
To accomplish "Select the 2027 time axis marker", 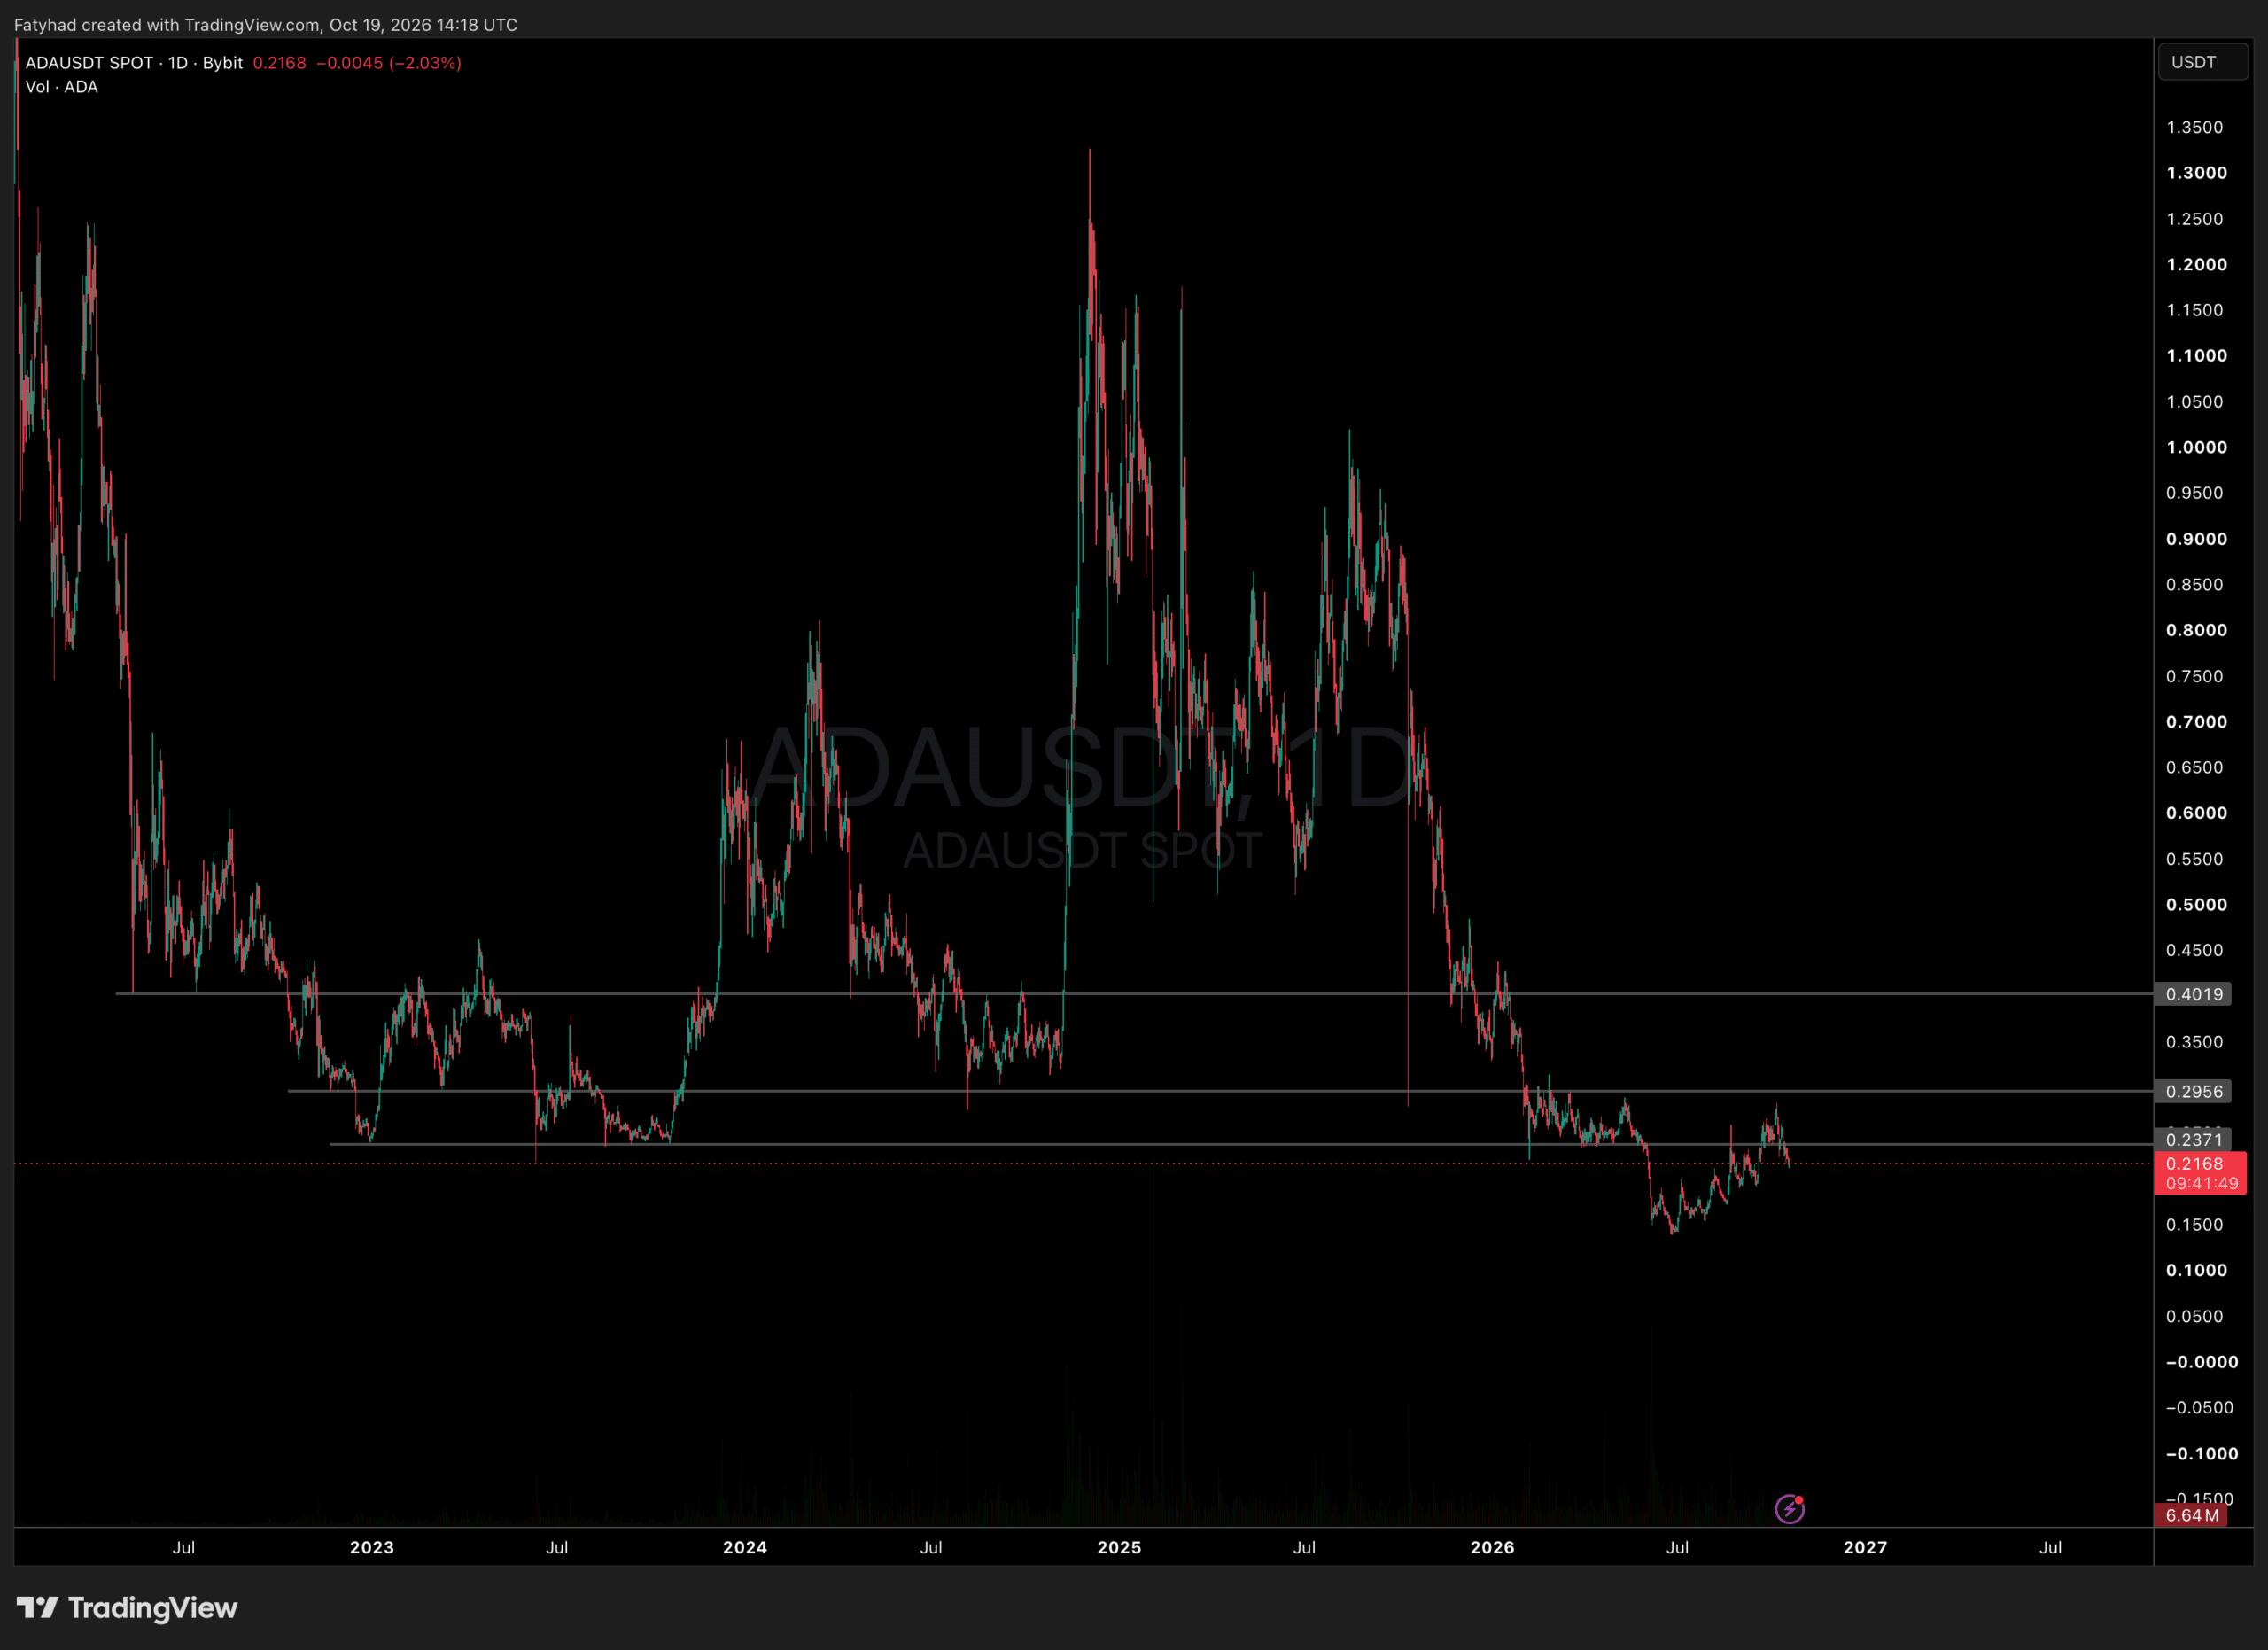I will click(1865, 1547).
